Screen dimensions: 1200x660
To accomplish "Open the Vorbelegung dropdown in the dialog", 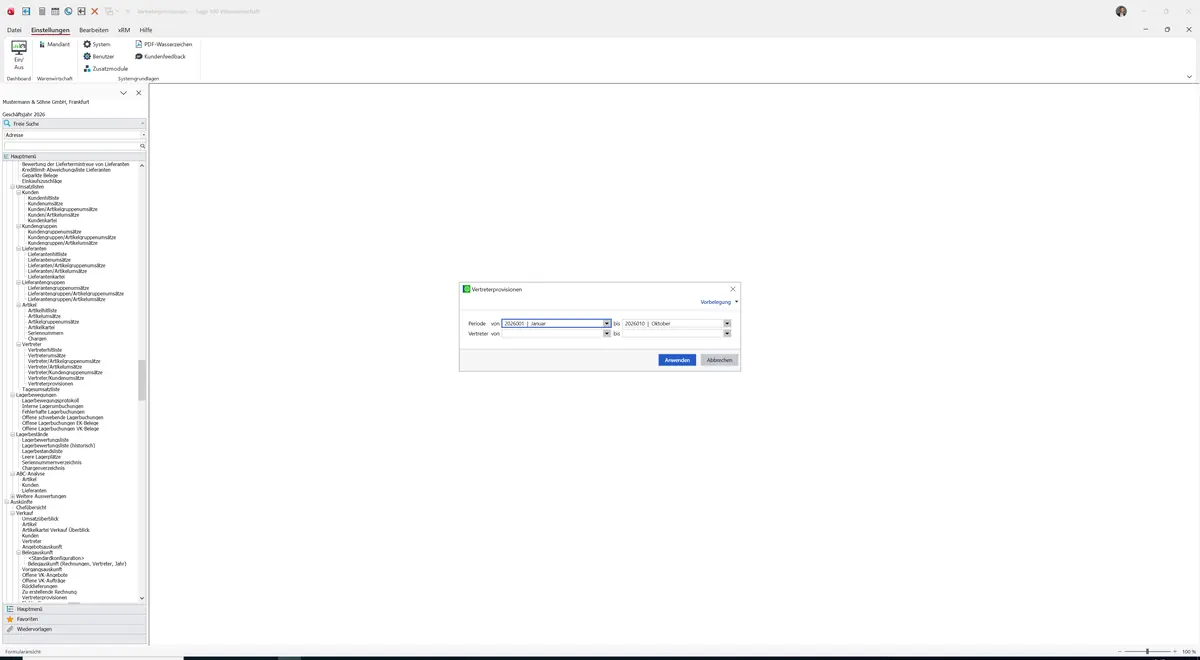I will click(719, 302).
